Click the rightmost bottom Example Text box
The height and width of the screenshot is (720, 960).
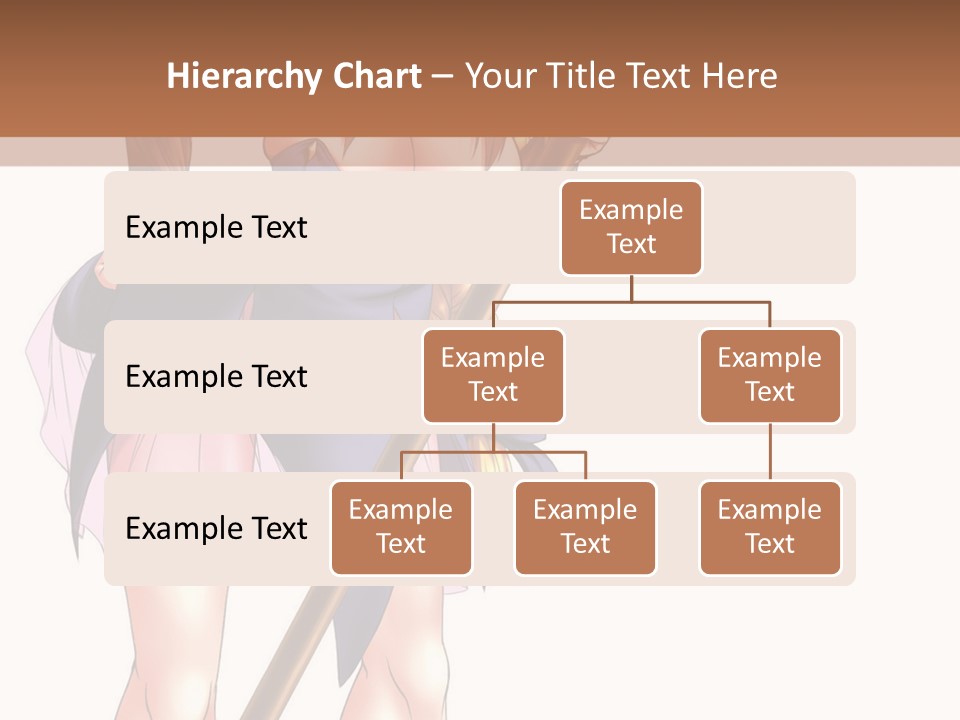pos(770,528)
